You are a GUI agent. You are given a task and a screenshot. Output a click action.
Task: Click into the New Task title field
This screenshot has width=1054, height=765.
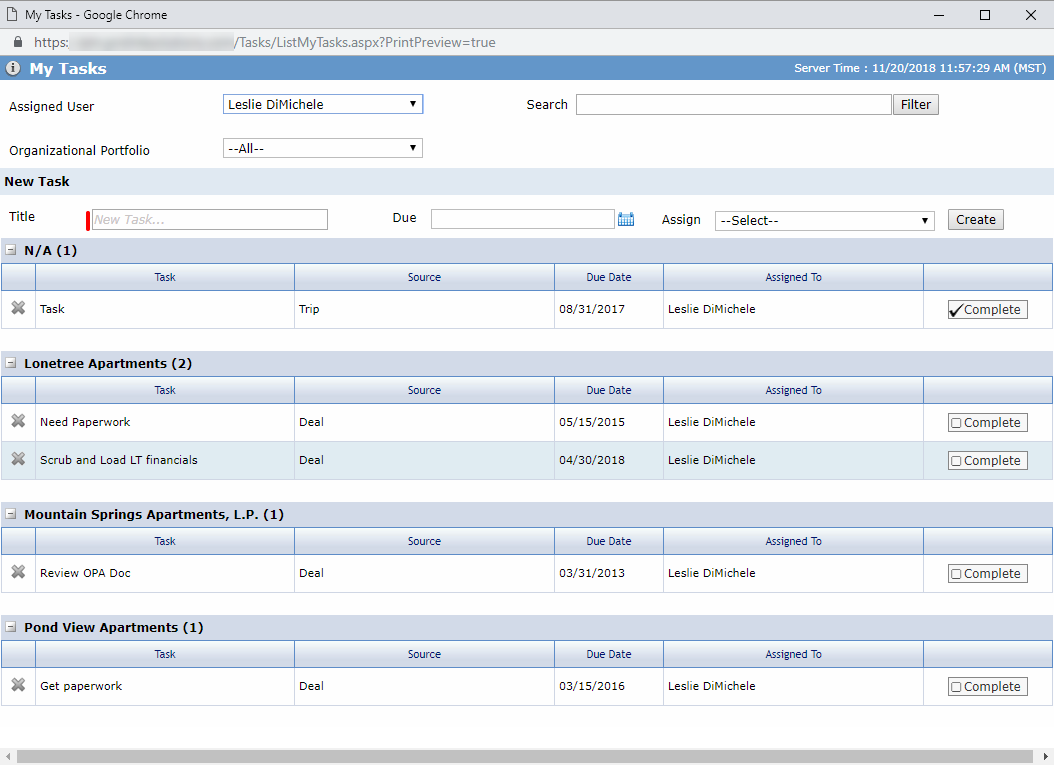coord(210,219)
